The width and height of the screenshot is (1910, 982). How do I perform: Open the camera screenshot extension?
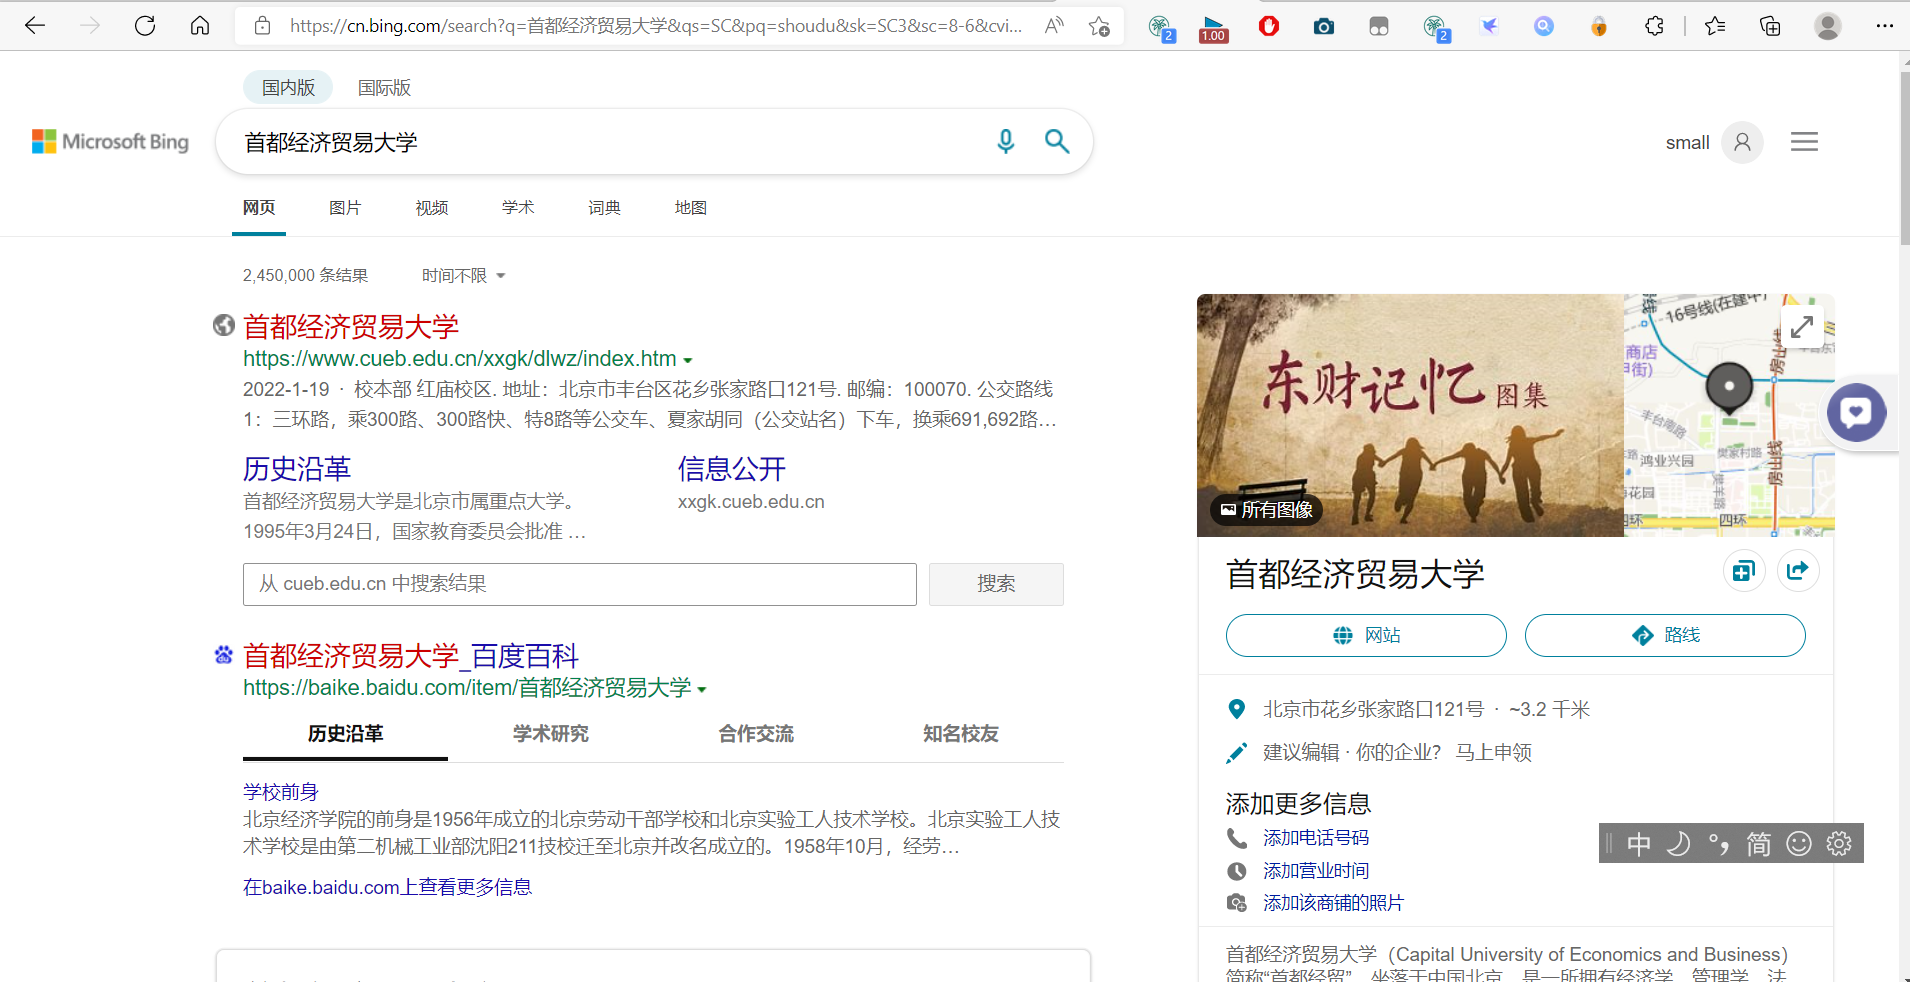pyautogui.click(x=1324, y=26)
